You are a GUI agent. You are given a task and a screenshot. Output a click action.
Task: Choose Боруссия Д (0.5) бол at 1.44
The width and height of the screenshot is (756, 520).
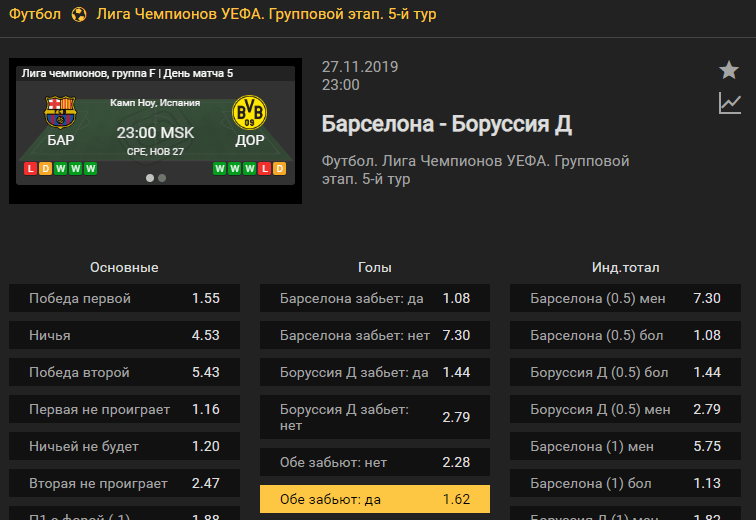625,372
